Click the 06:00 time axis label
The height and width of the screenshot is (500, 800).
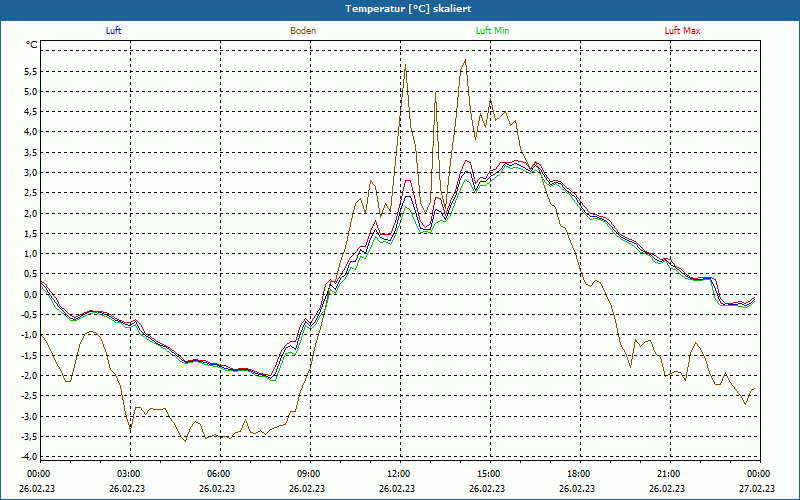(x=220, y=474)
